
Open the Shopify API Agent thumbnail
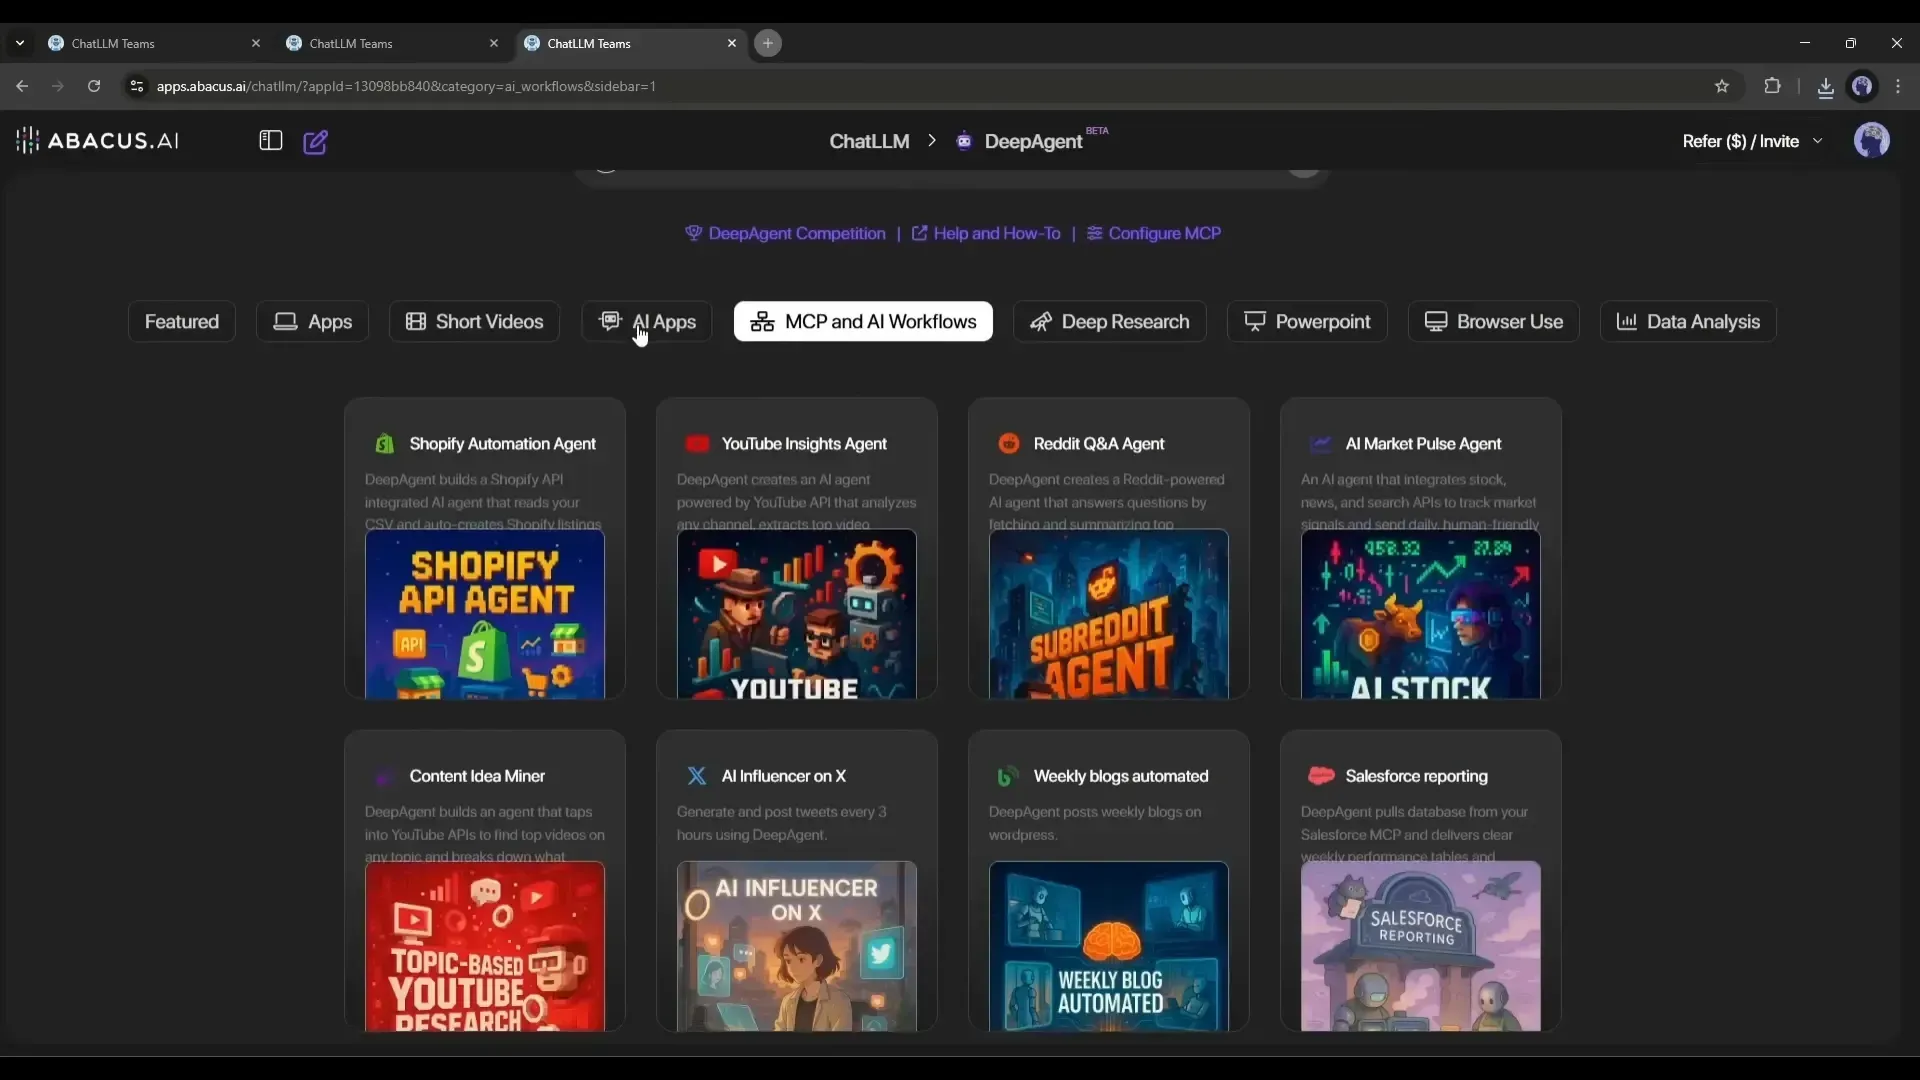click(x=485, y=614)
